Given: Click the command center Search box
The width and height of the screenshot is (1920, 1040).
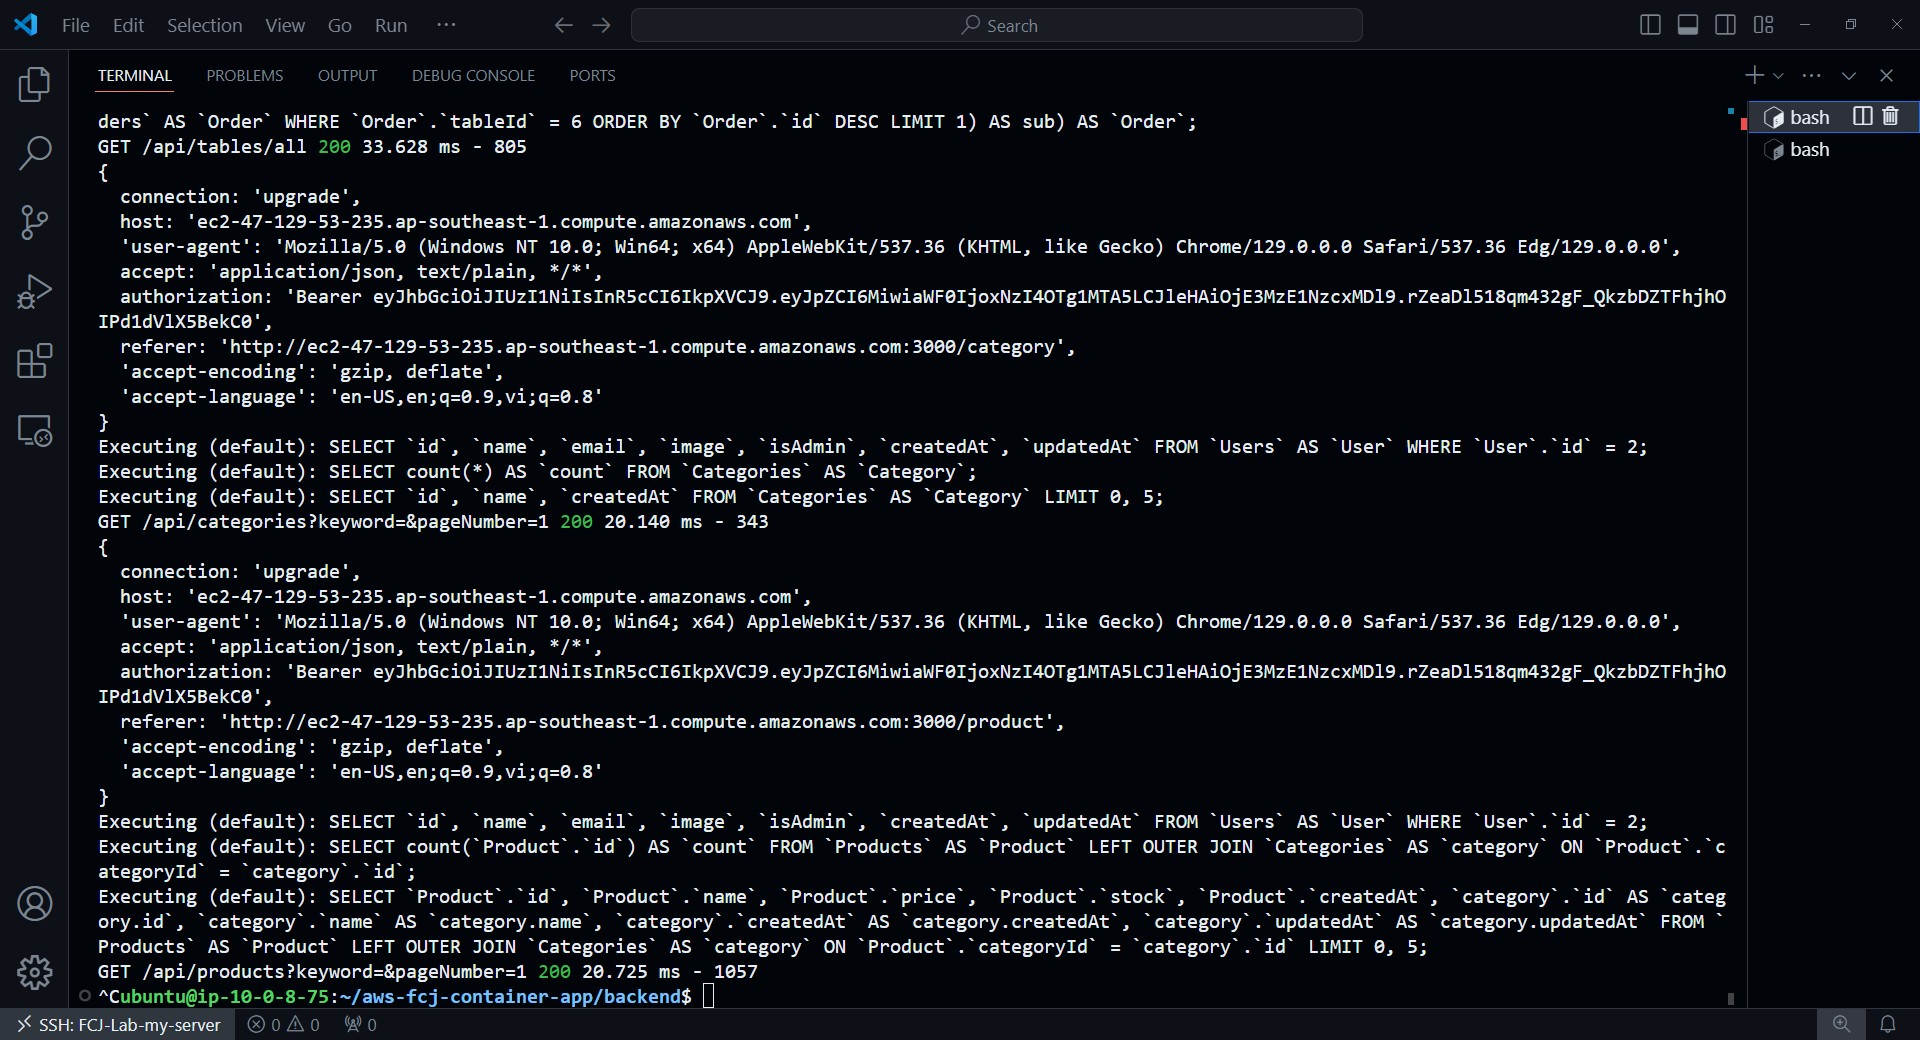Looking at the screenshot, I should [x=997, y=25].
